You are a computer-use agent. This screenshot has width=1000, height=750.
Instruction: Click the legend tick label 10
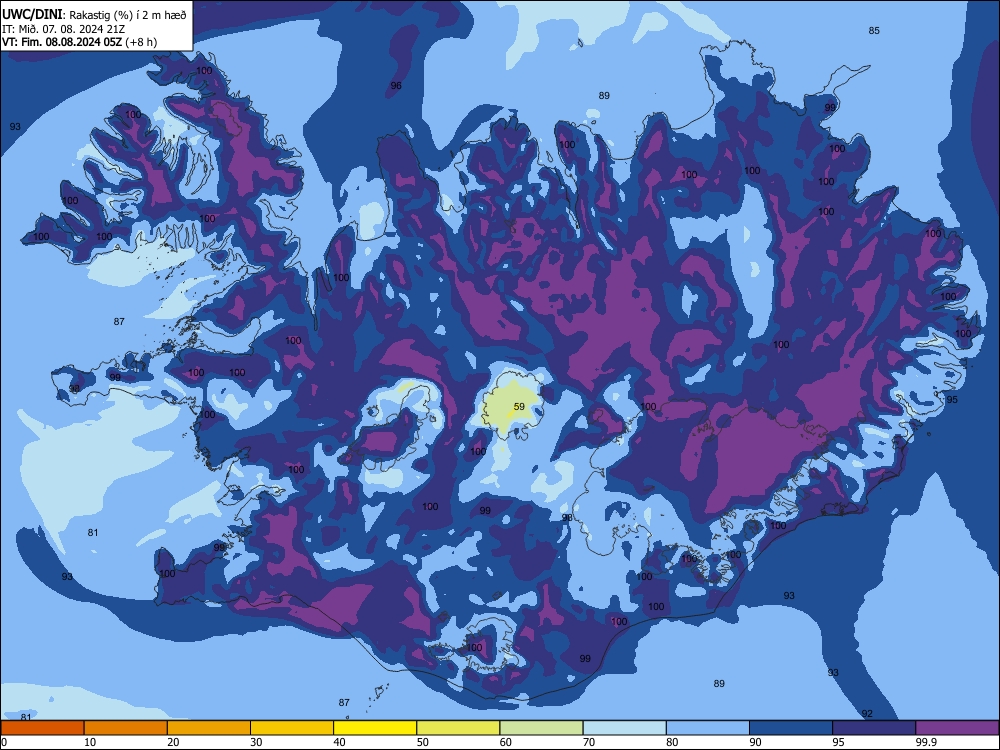coord(90,742)
